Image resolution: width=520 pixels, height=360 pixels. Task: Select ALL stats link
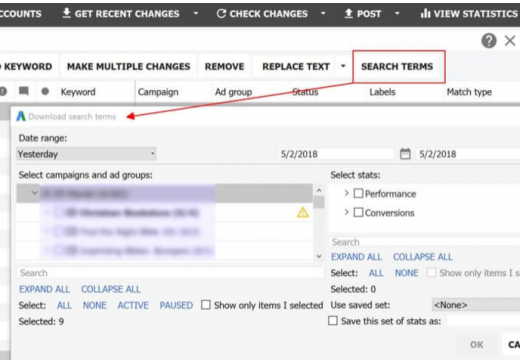click(376, 273)
